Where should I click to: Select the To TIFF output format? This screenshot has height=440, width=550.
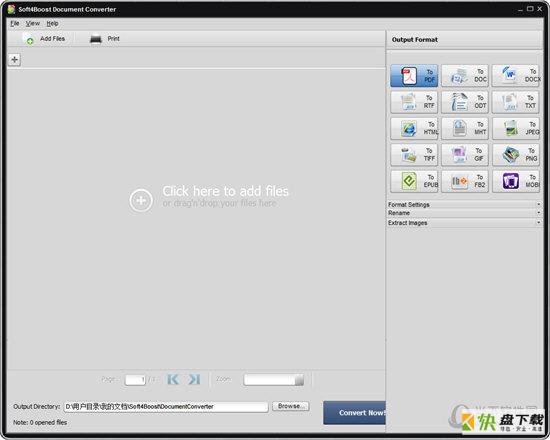(x=414, y=155)
